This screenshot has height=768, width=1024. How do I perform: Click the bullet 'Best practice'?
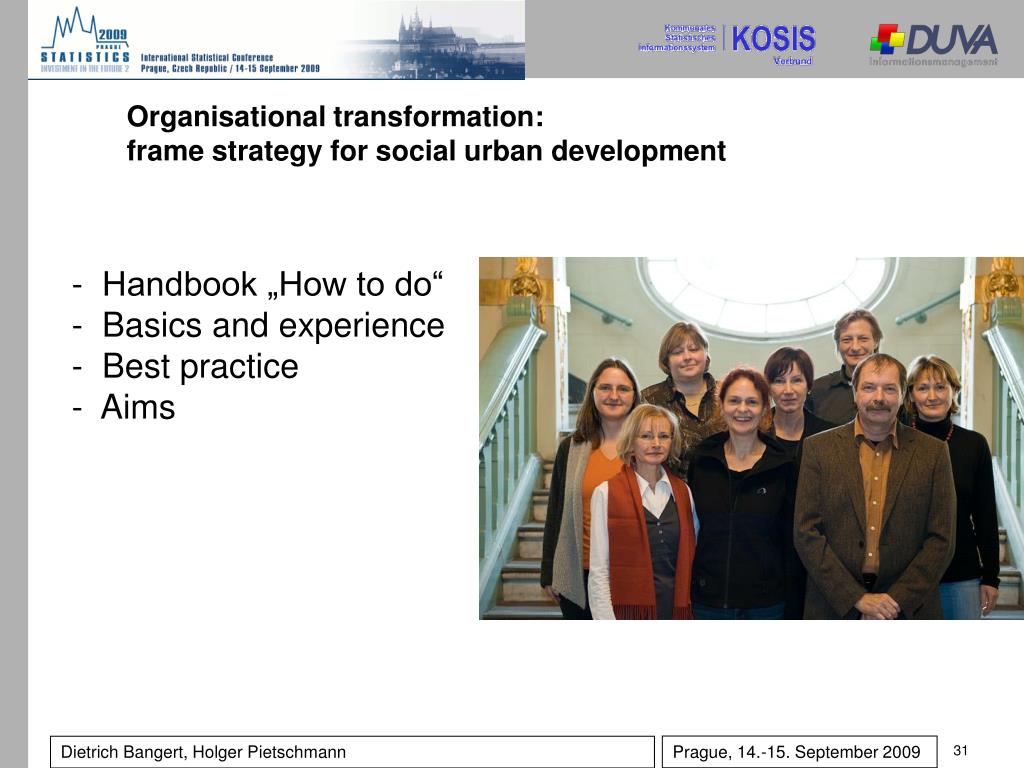click(200, 366)
